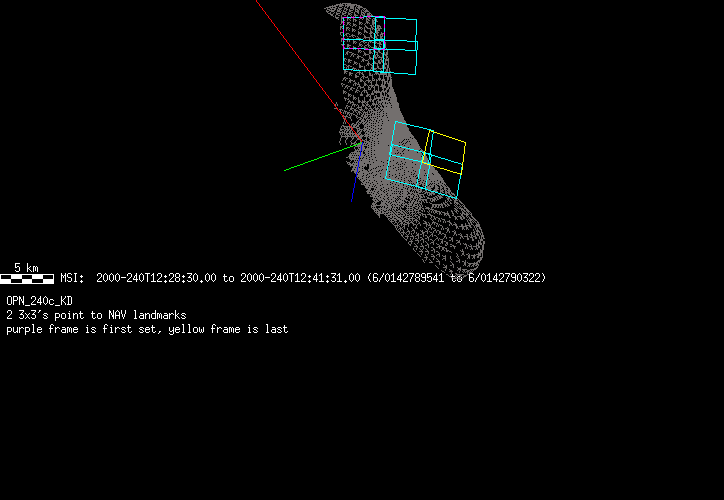Click the yellow last-frame footprint
This screenshot has width=724, height=500.
click(x=444, y=153)
